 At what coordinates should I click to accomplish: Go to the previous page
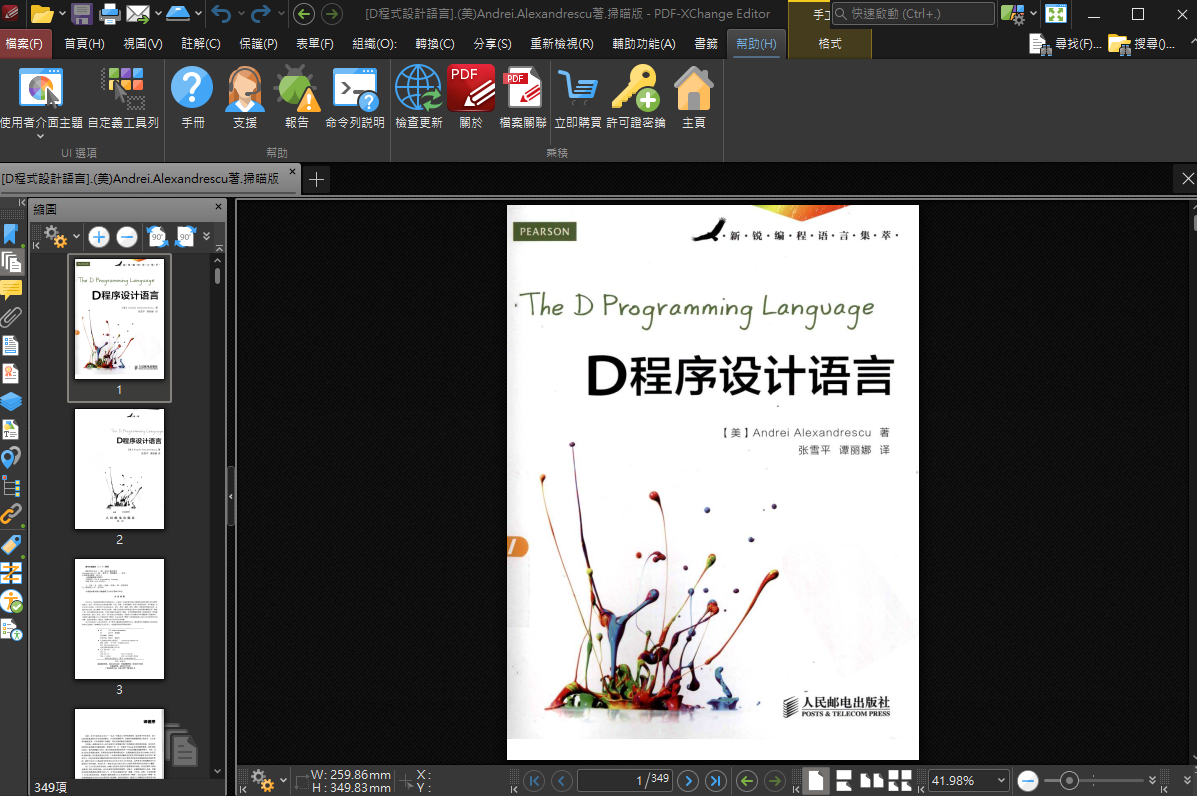[562, 780]
